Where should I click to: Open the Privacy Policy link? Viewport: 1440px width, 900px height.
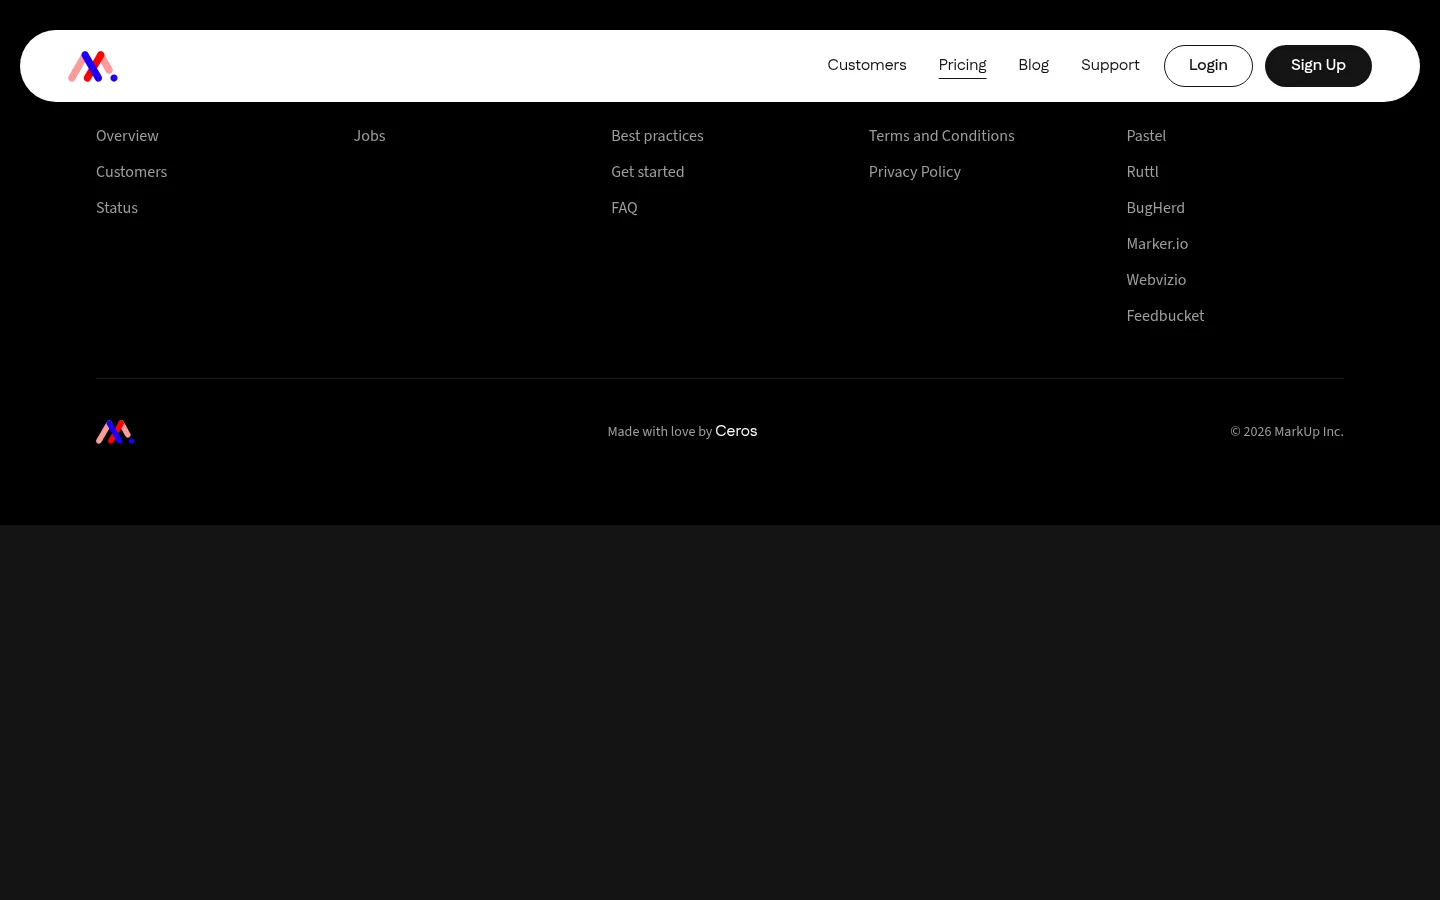coord(915,172)
